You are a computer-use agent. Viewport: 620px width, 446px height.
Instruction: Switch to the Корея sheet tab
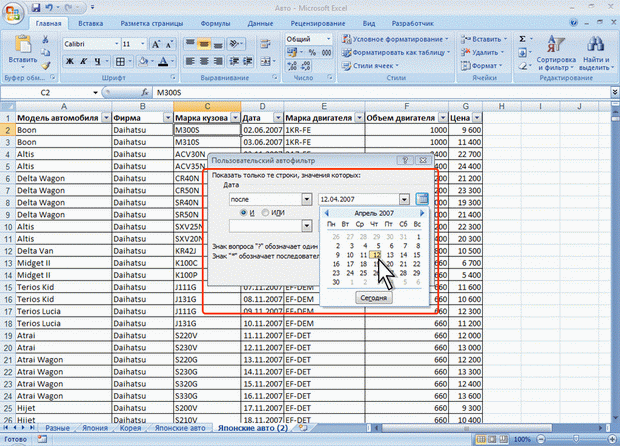pyautogui.click(x=130, y=428)
